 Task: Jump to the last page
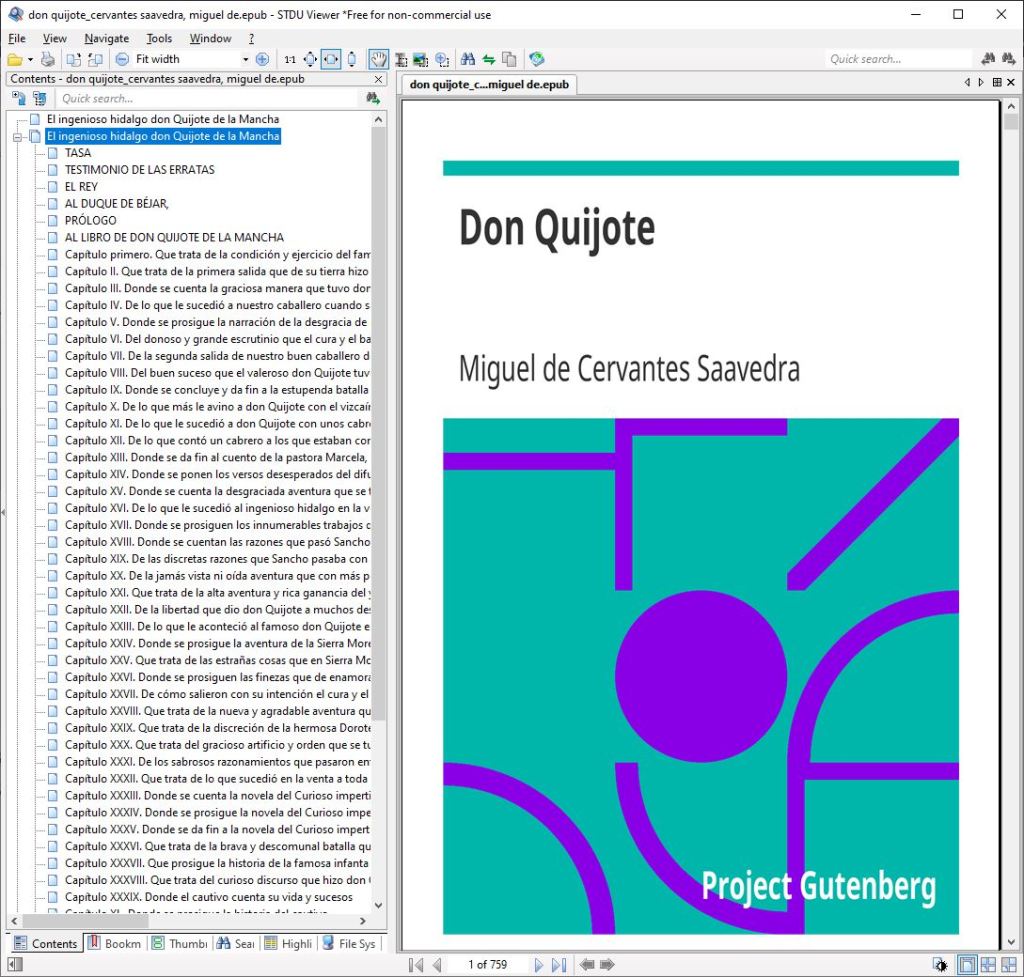point(559,965)
